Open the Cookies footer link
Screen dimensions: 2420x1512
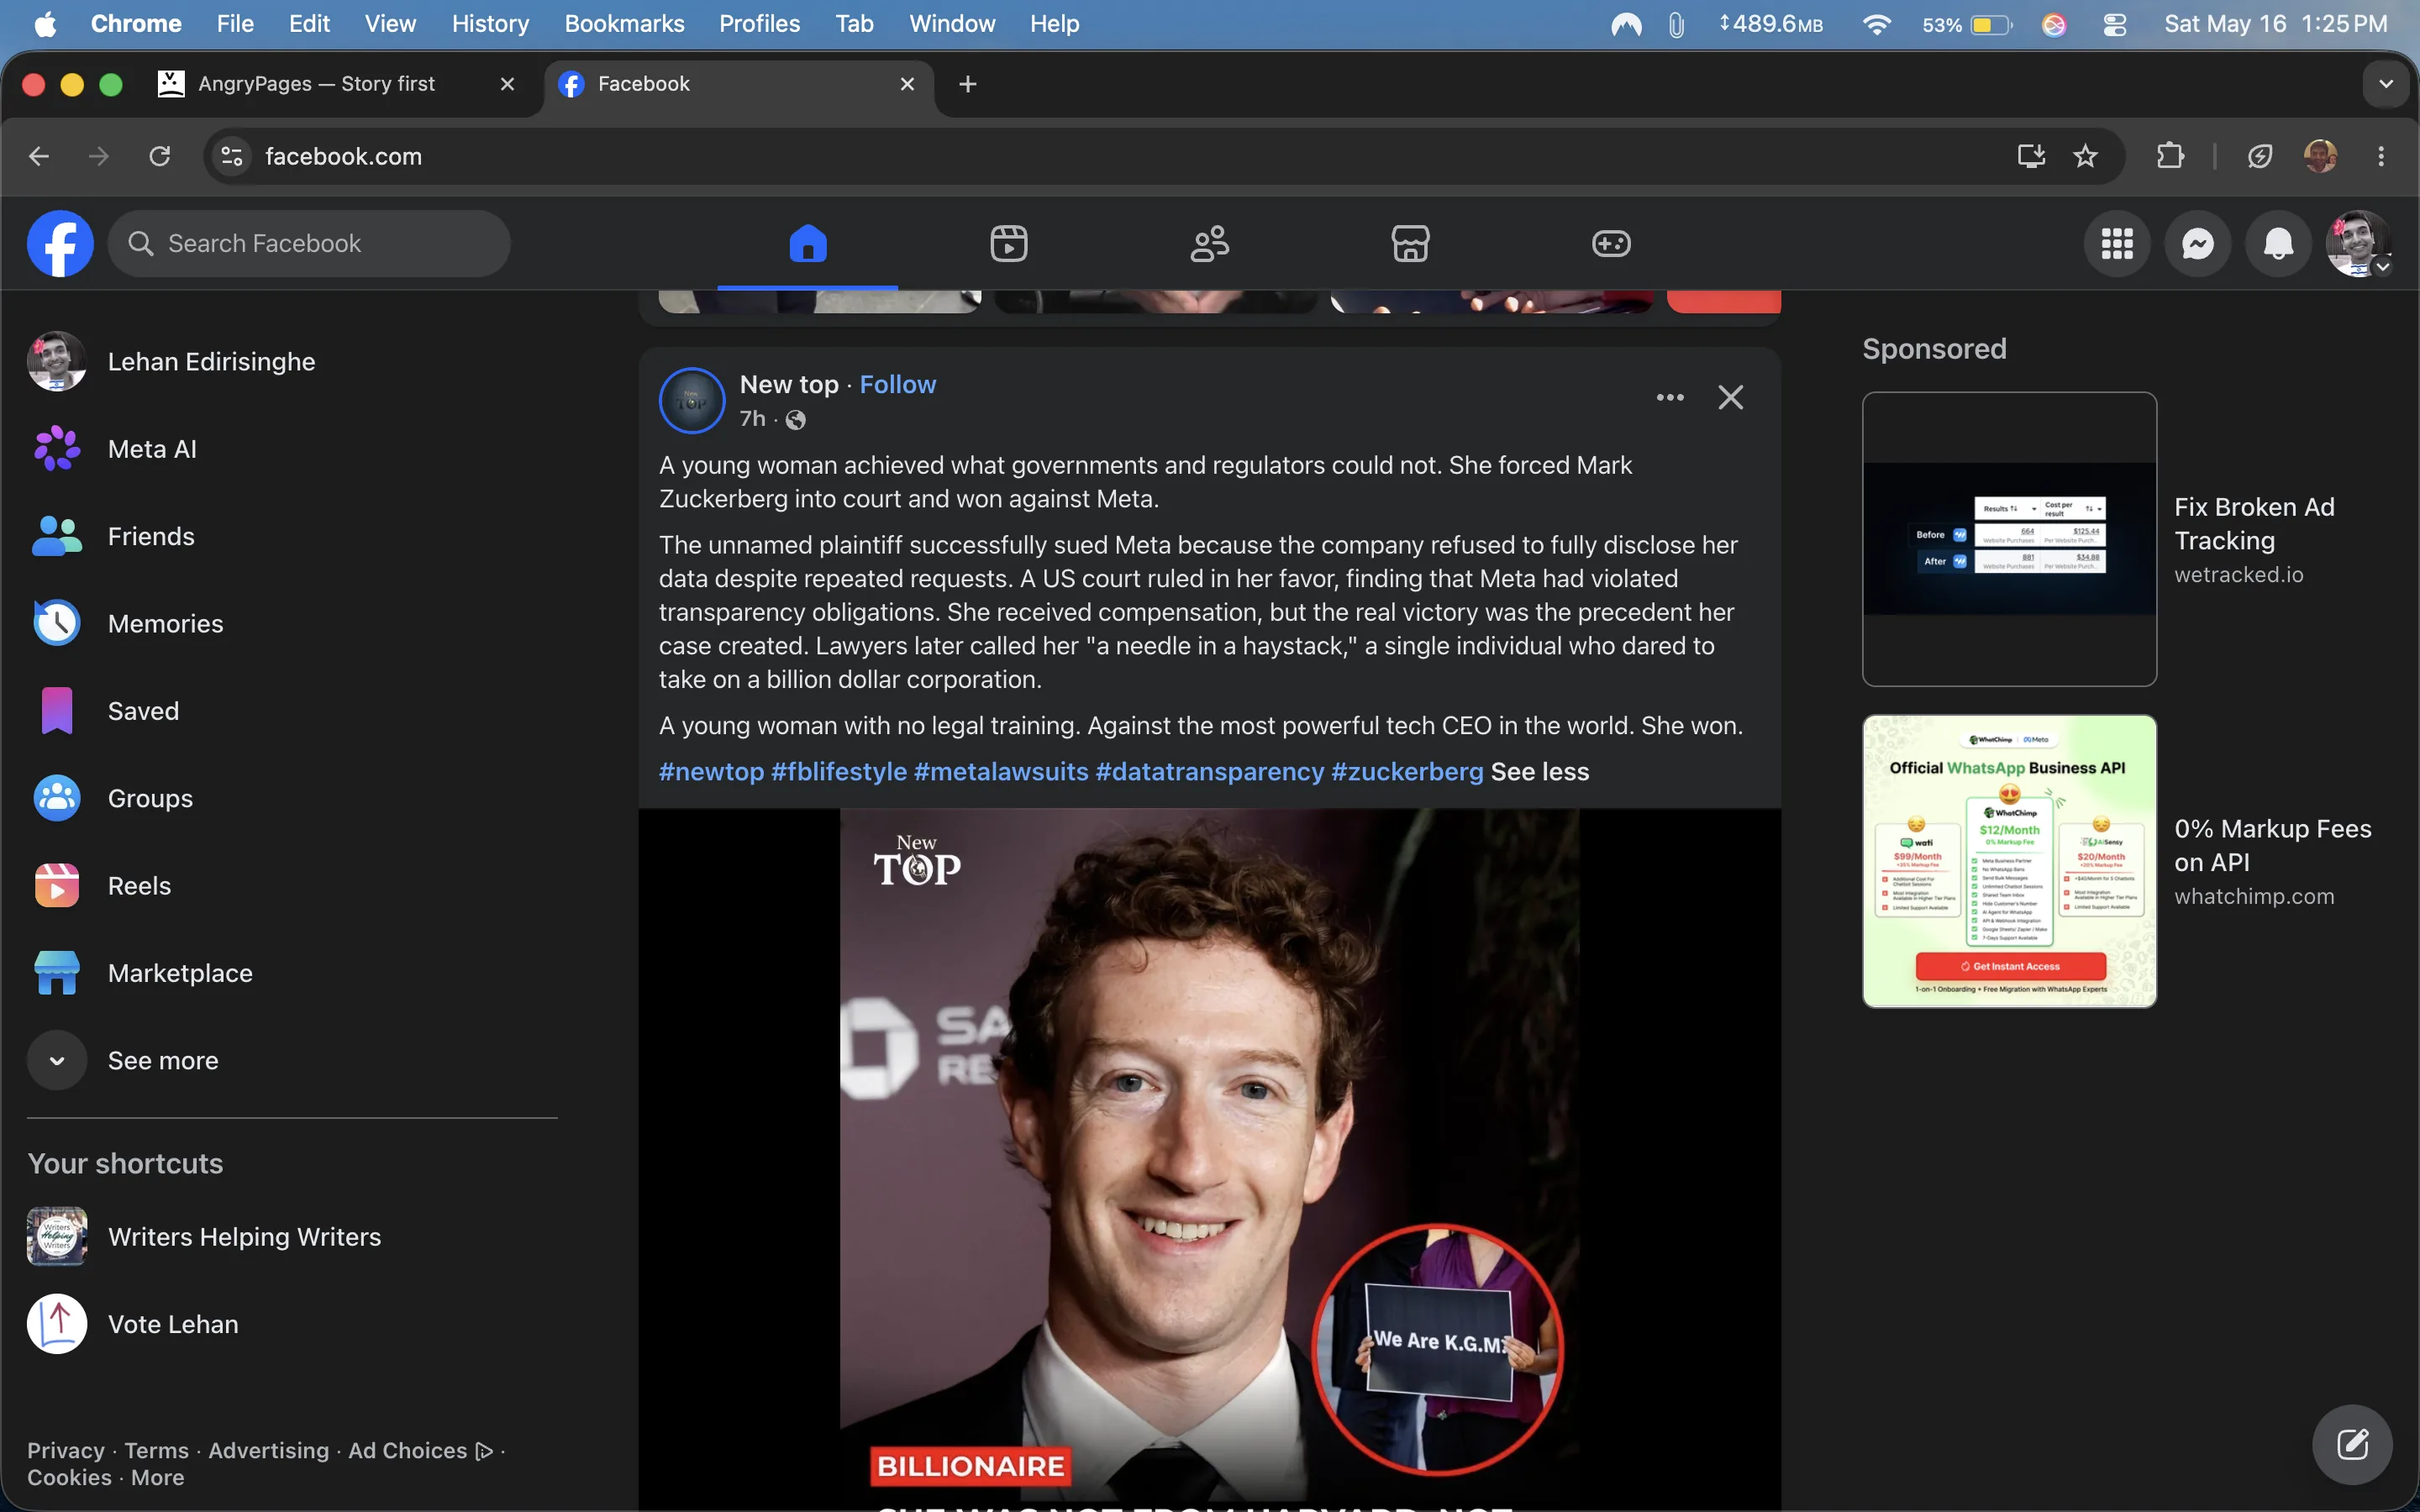point(69,1477)
